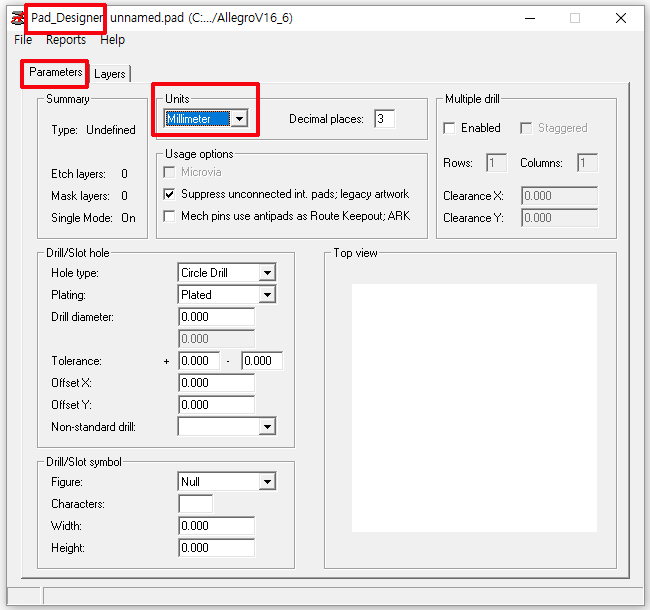Open the Hole type dropdown
The width and height of the screenshot is (650, 610).
[x=227, y=273]
